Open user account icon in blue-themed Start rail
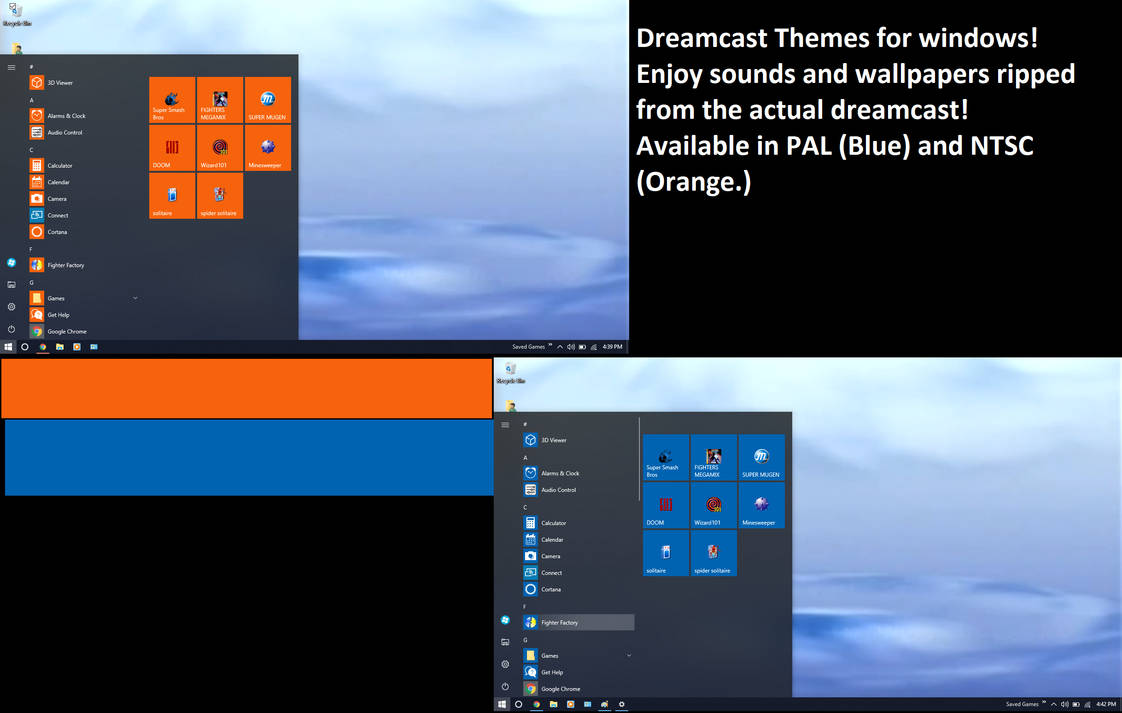The height and width of the screenshot is (713, 1122). 505,620
